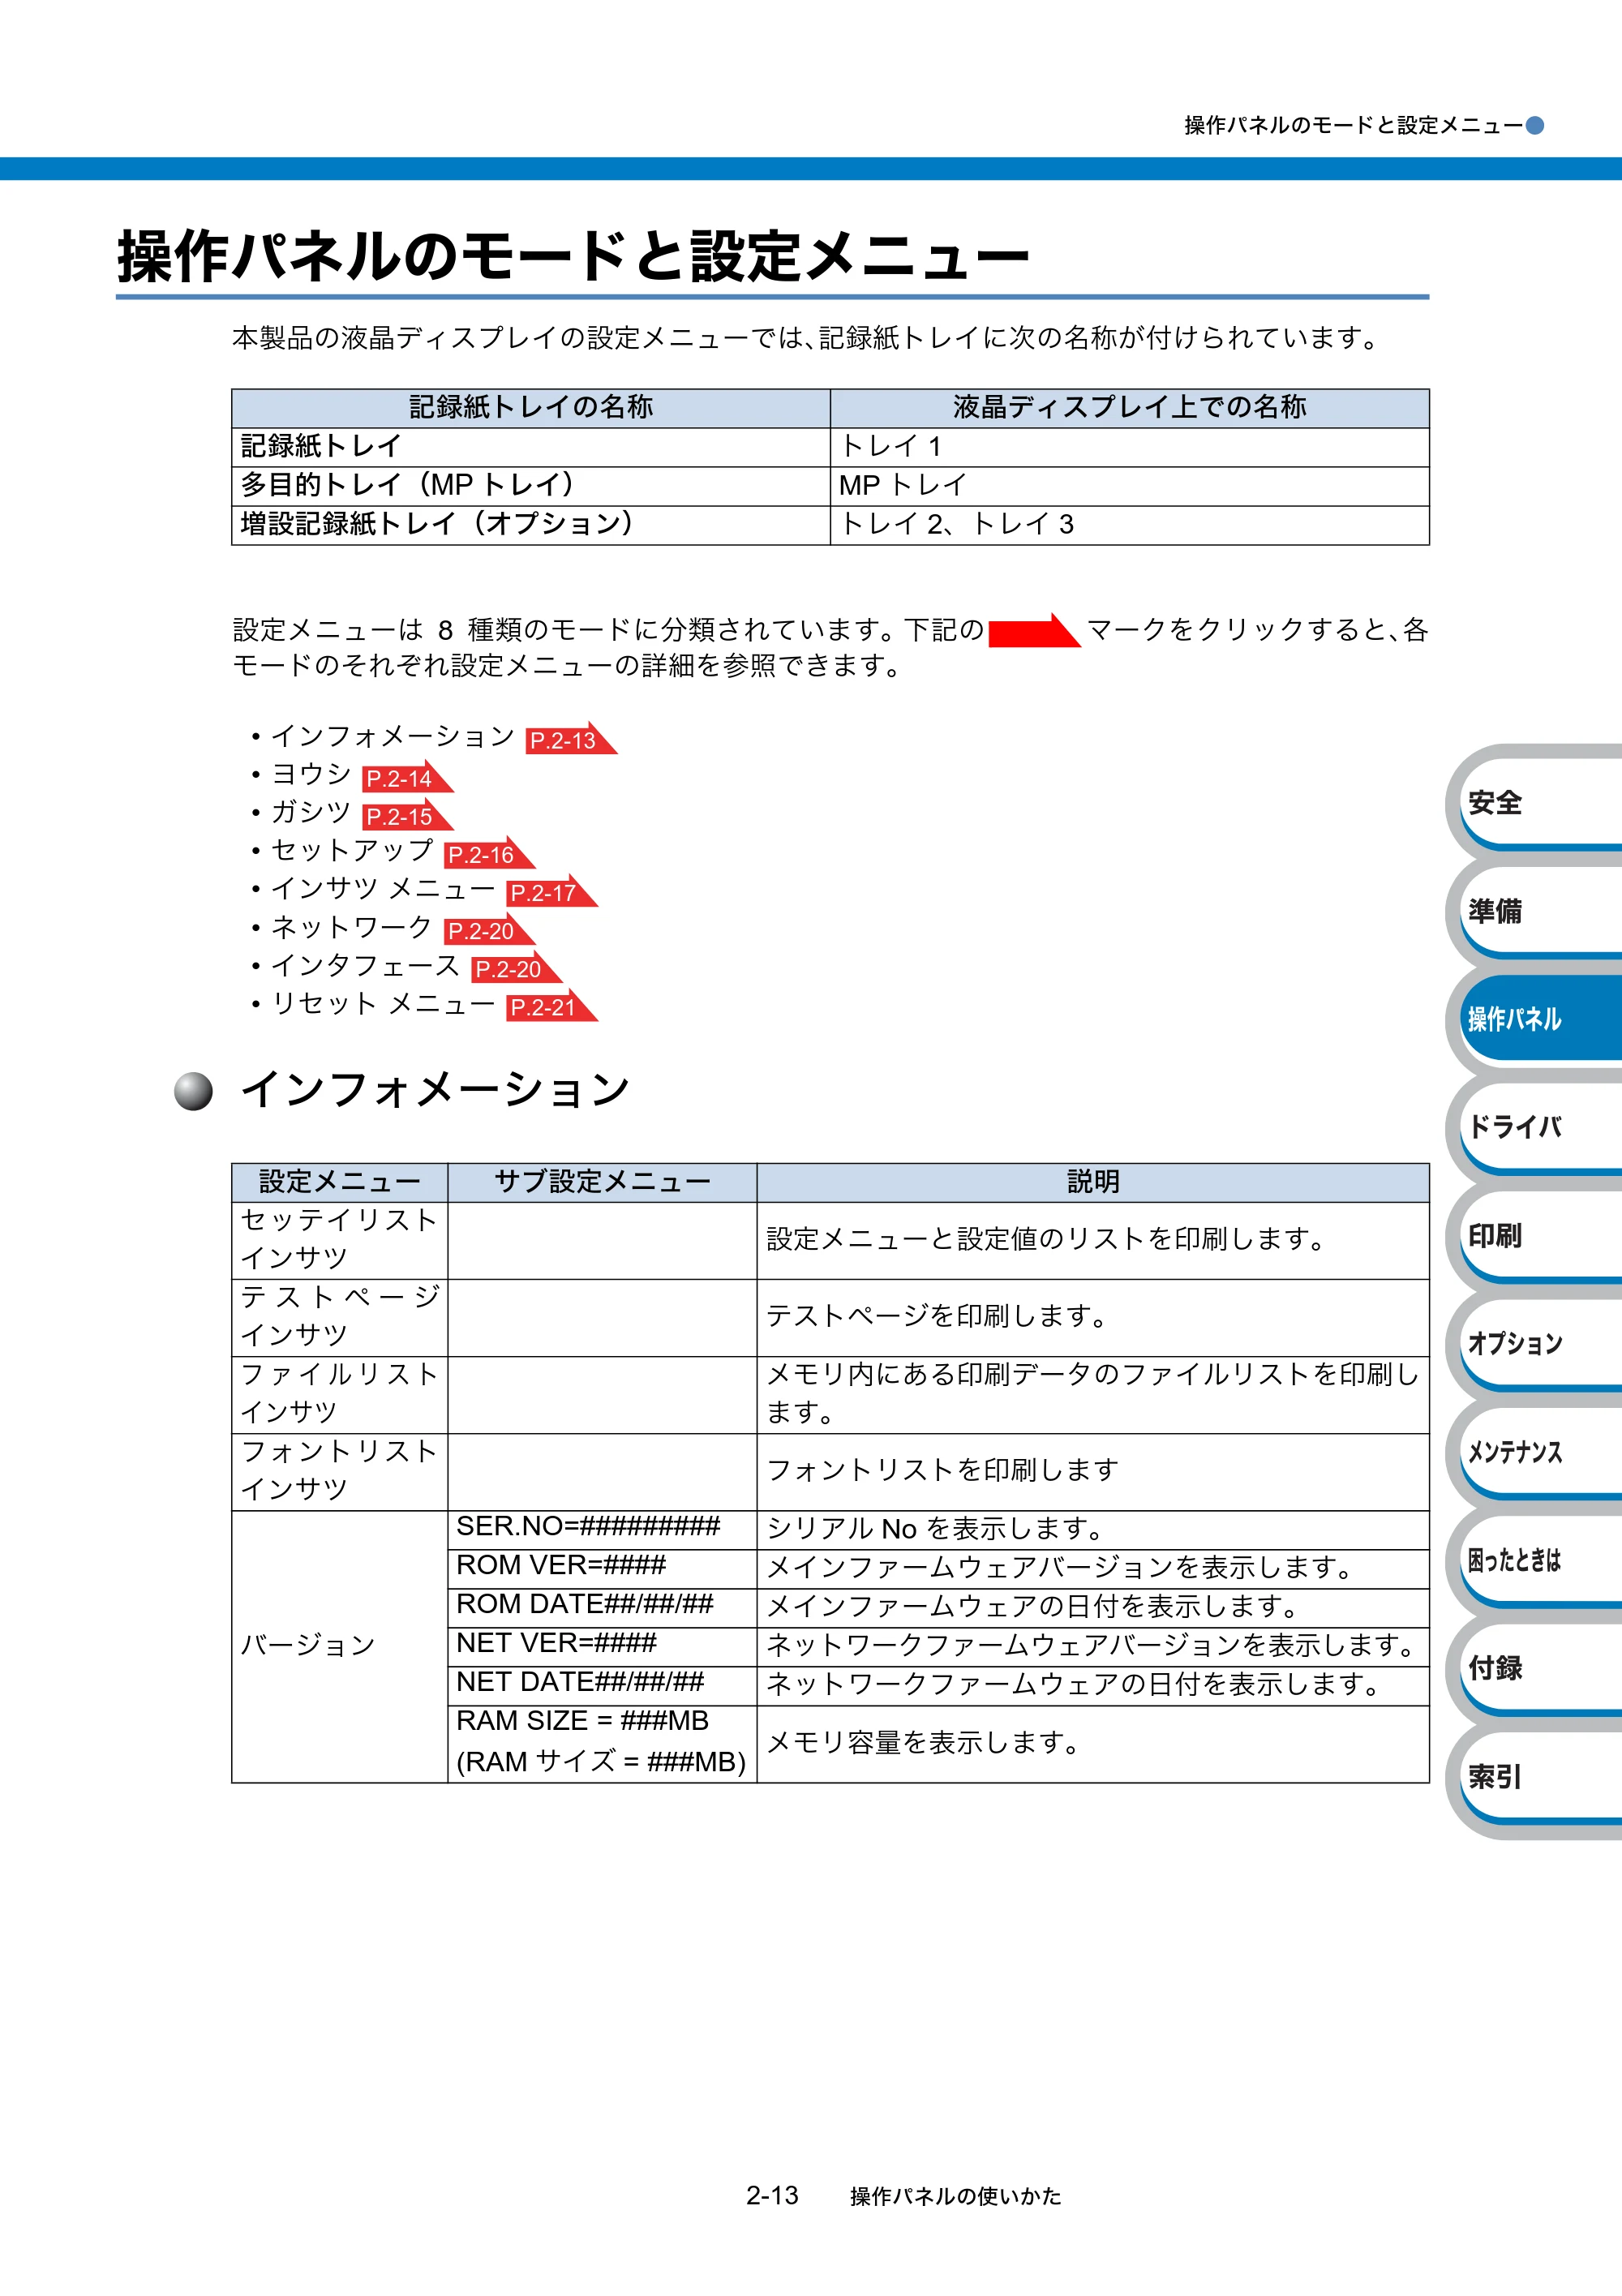Select the cell トレイ 2、トレイ 3
This screenshot has width=1622, height=2296.
point(1130,525)
